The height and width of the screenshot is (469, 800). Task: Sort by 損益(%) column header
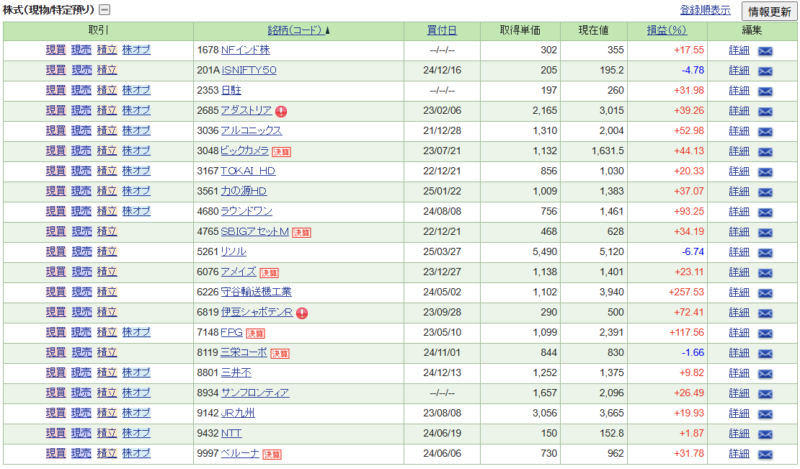[x=667, y=30]
